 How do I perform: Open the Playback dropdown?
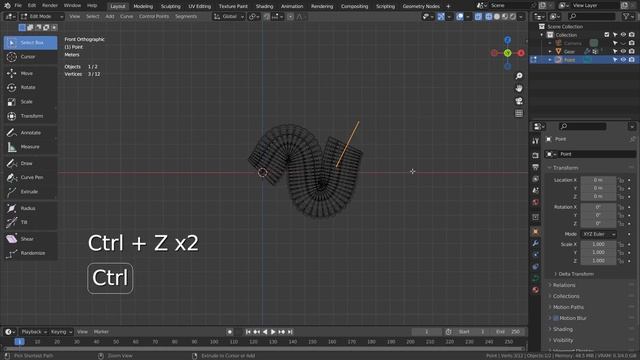(33, 332)
